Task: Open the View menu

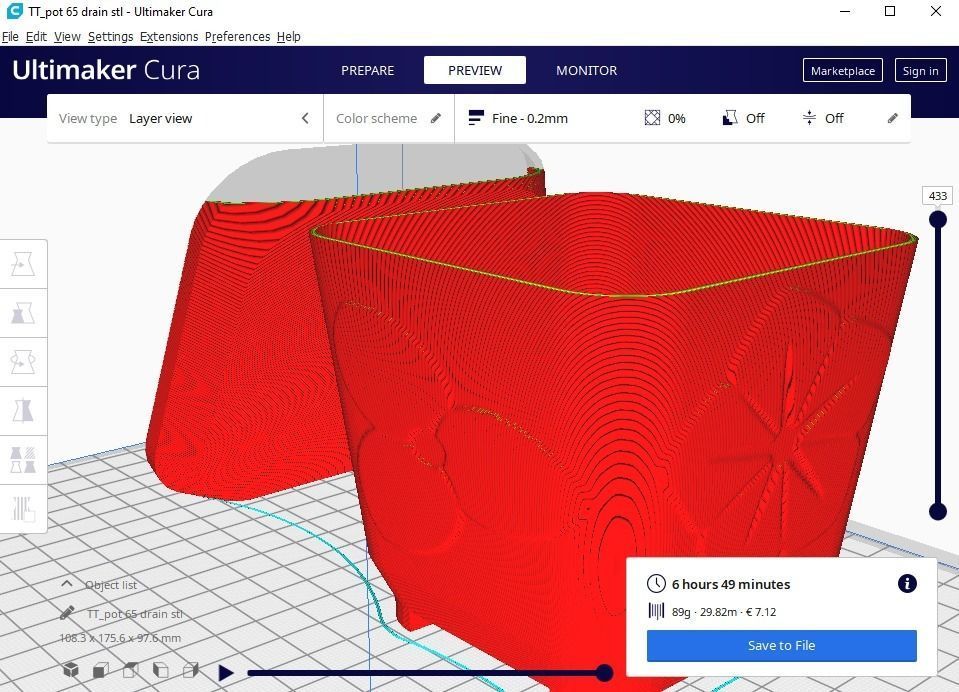Action: pos(67,37)
